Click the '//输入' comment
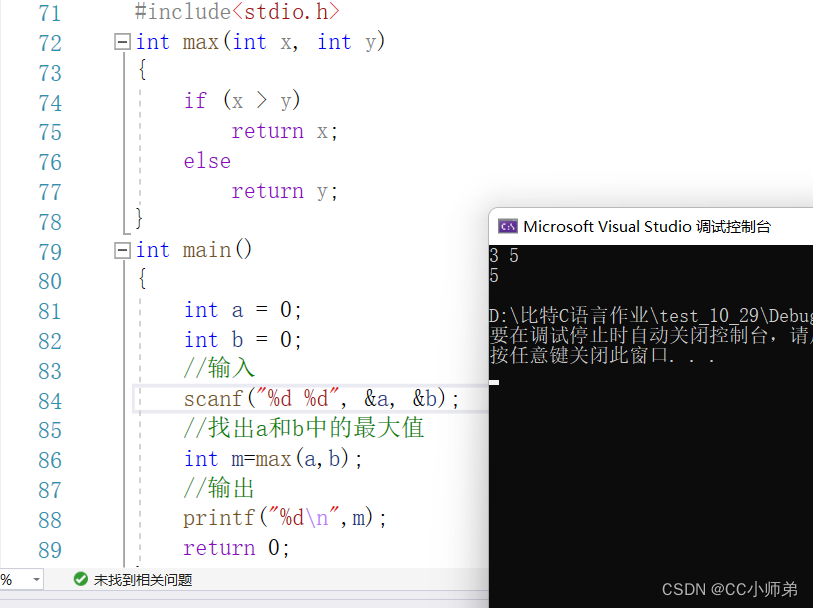813x608 pixels. [219, 369]
